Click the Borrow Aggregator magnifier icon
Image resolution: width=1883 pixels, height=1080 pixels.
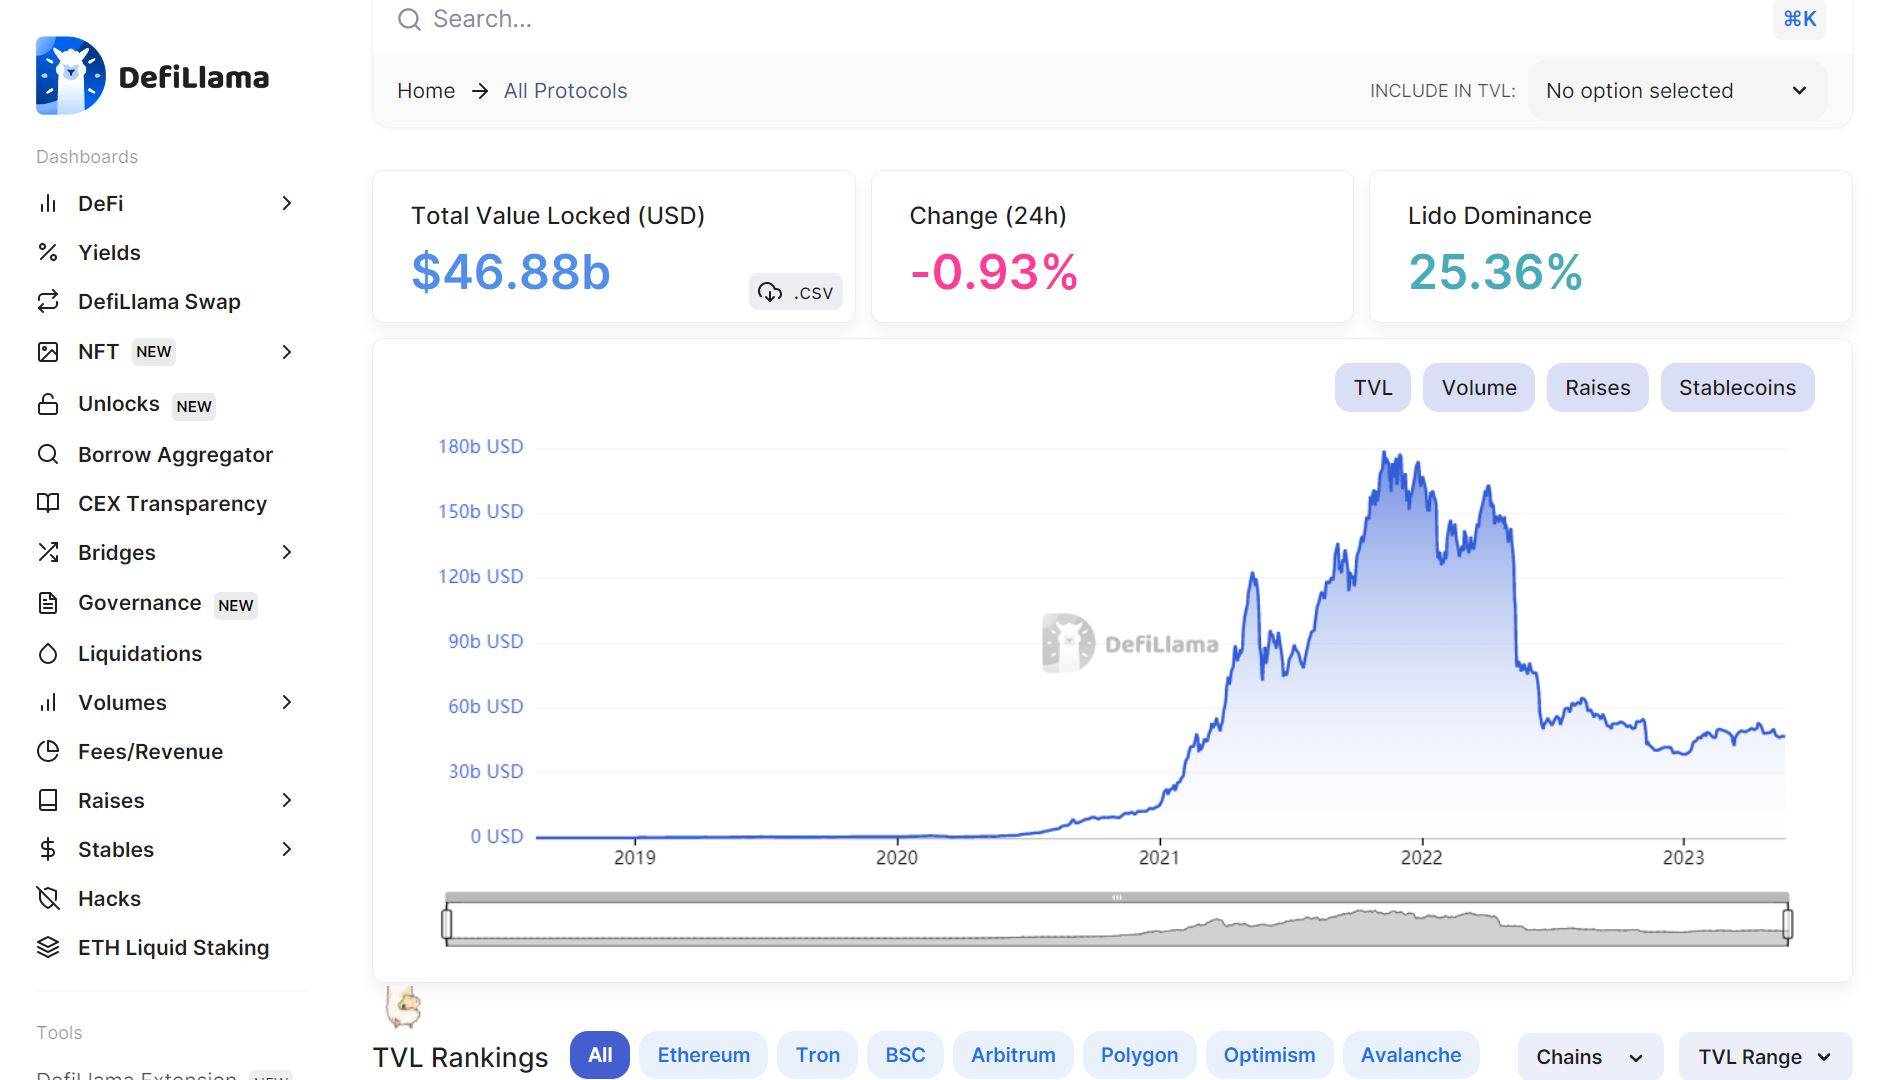pyautogui.click(x=48, y=455)
